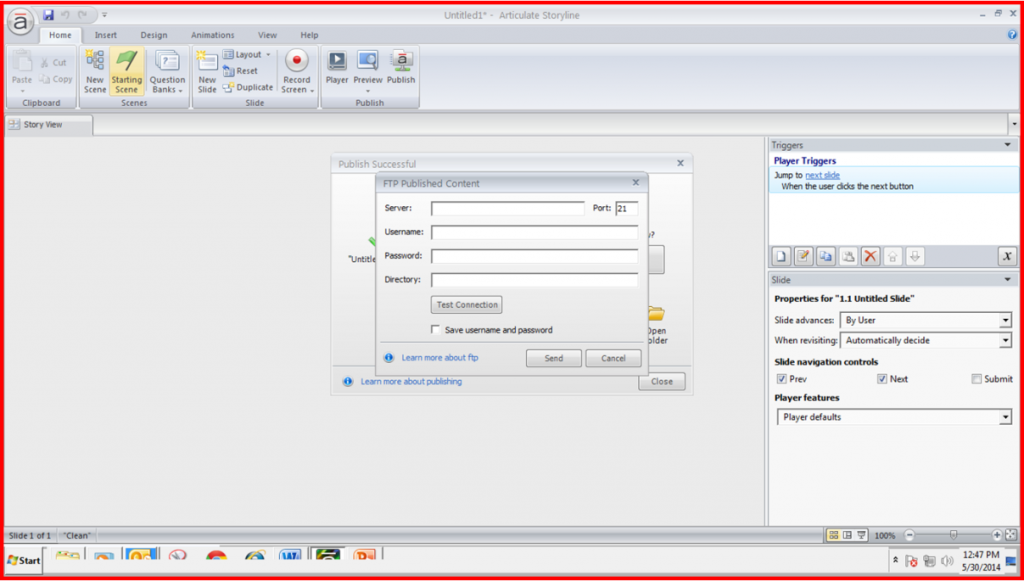This screenshot has width=1024, height=581.
Task: Collapse the Triggers panel arrow
Action: pos(1008,145)
